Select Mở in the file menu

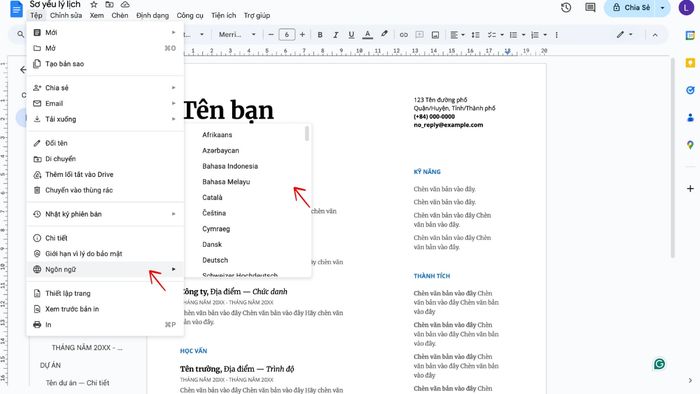pyautogui.click(x=105, y=48)
